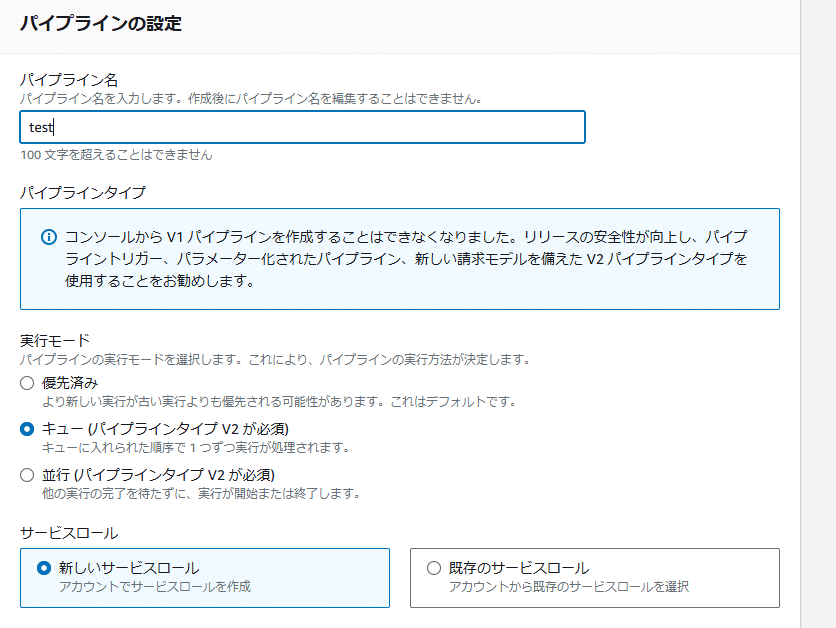Select the キュー execution mode radio button

[x=27, y=429]
